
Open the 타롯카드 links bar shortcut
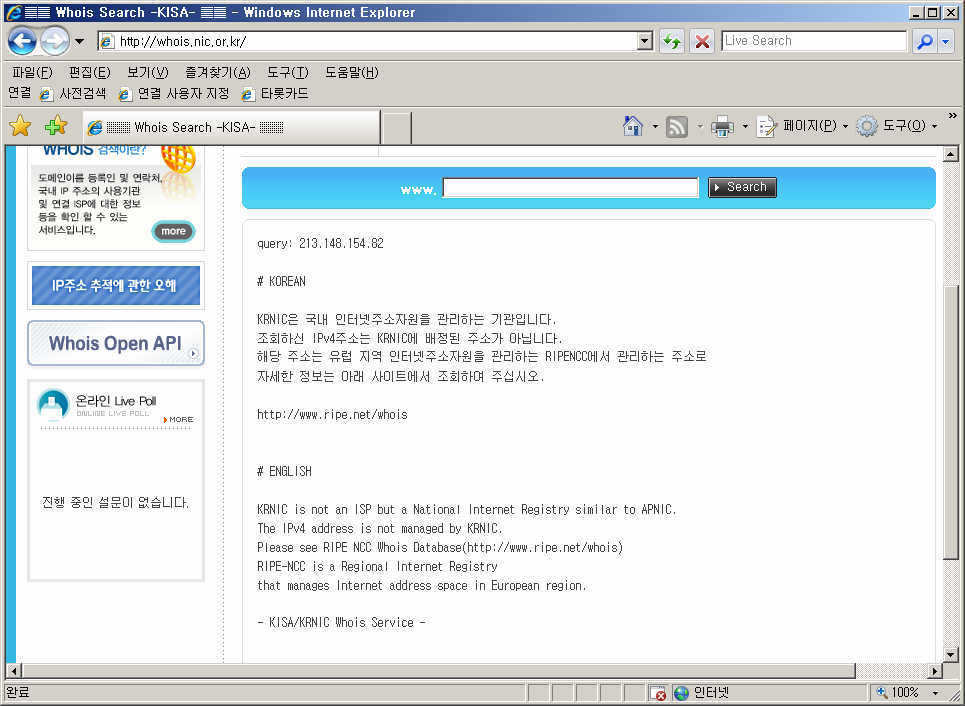coord(275,94)
